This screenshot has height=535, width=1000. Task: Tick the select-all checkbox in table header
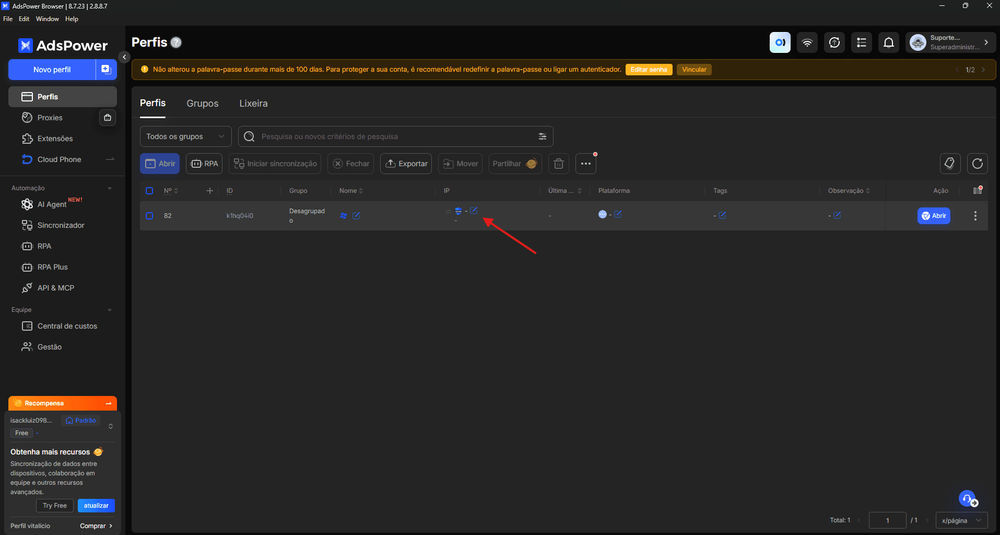(x=149, y=191)
